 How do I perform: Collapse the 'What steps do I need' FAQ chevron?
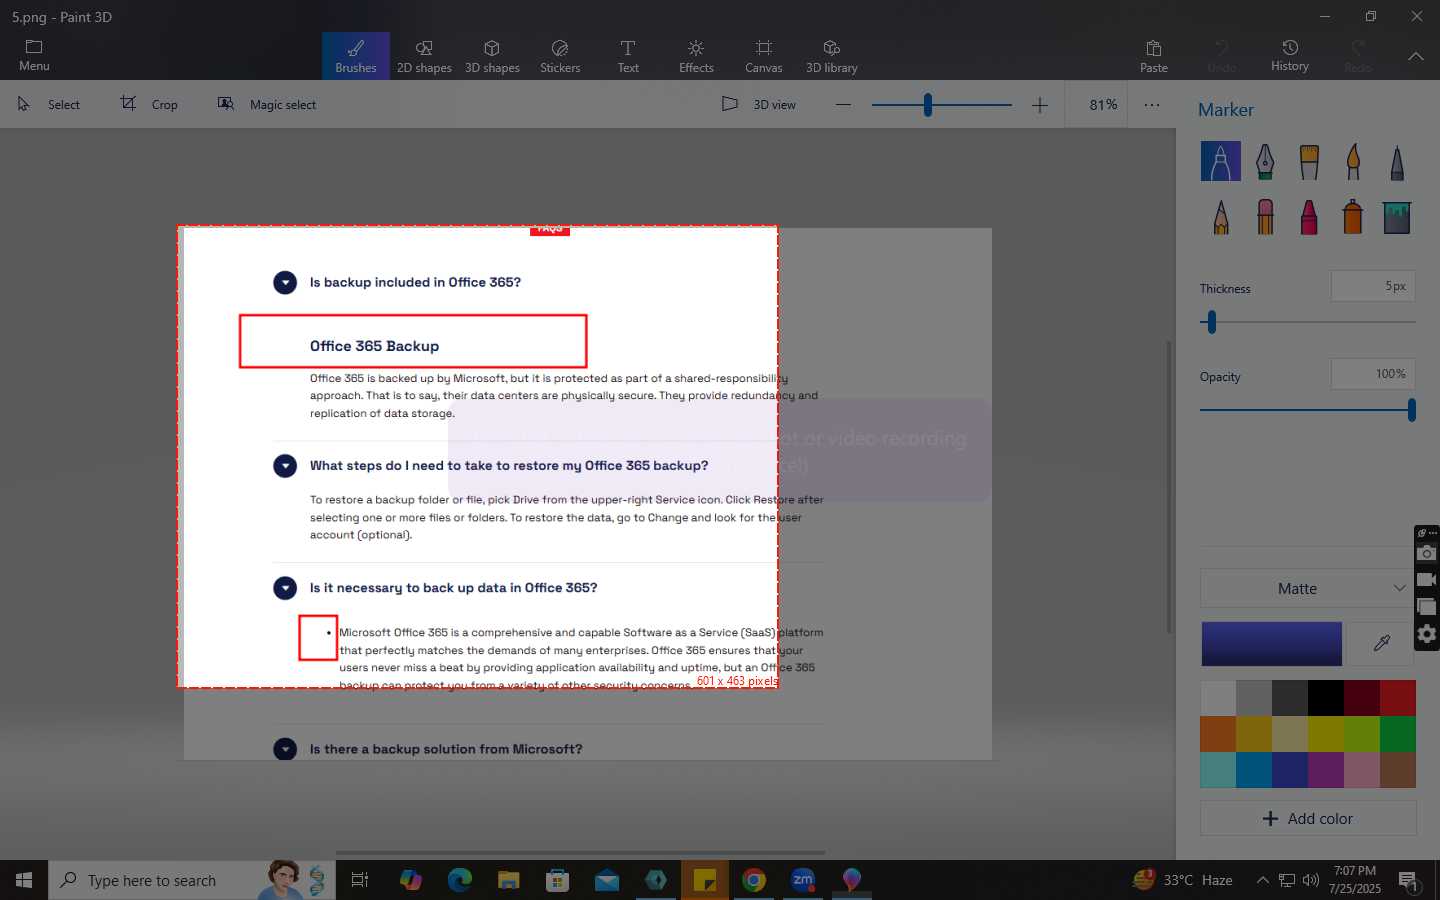(x=285, y=466)
